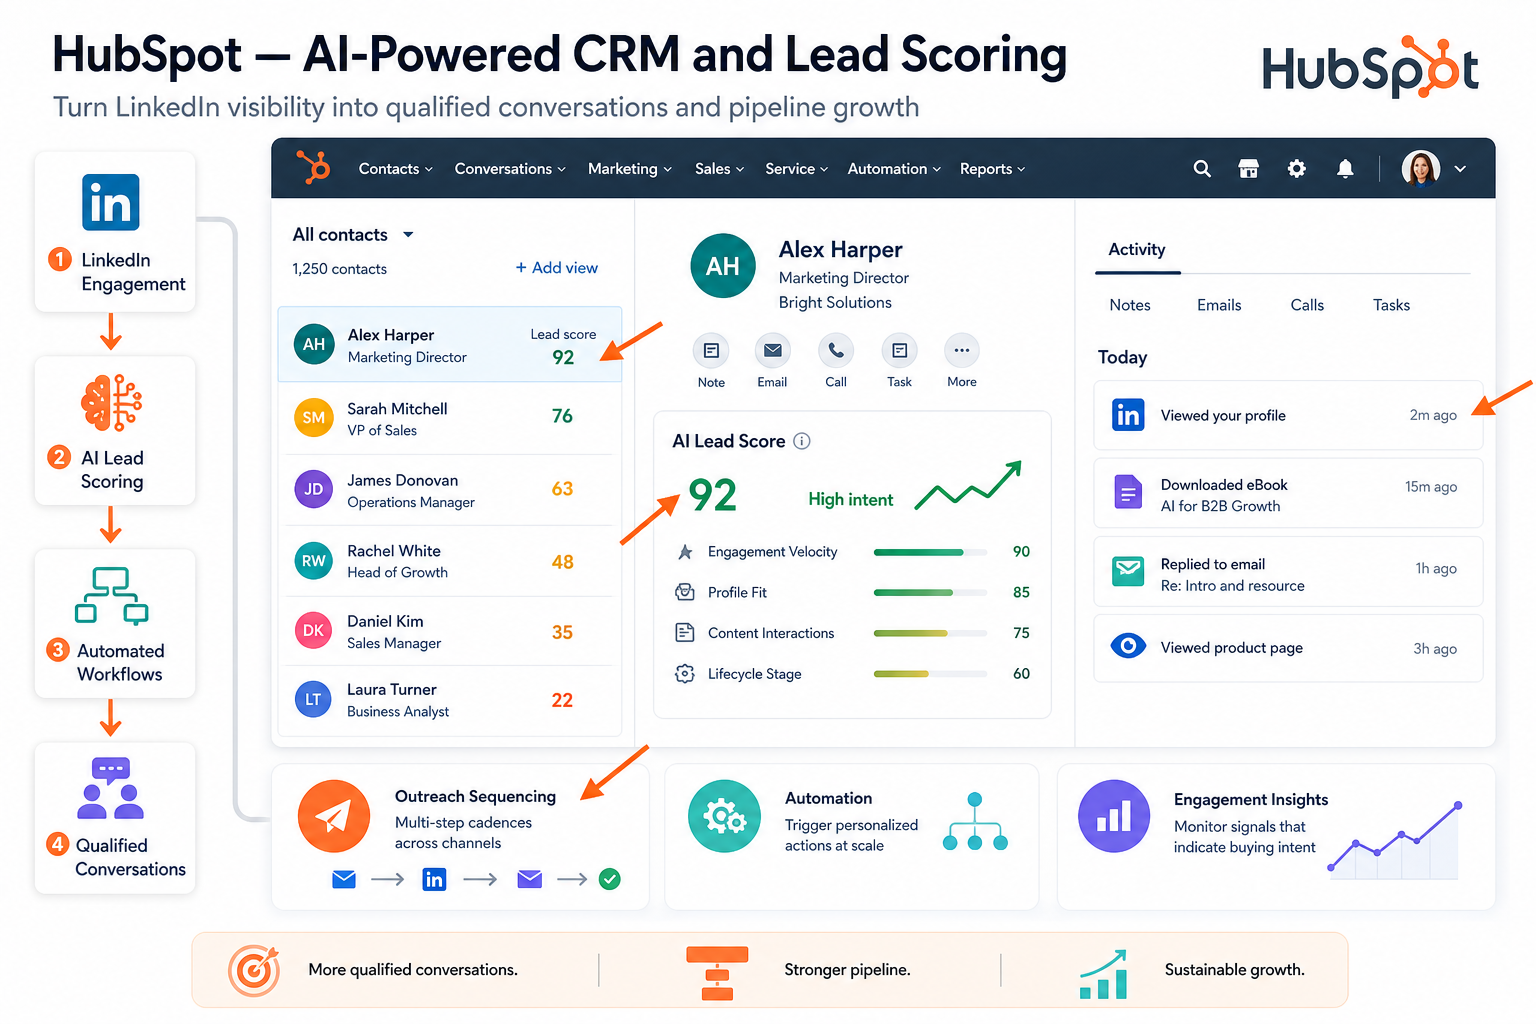Click the AI Lead Scoring brain icon
Screen dimensions: 1536x1024
(x=111, y=403)
